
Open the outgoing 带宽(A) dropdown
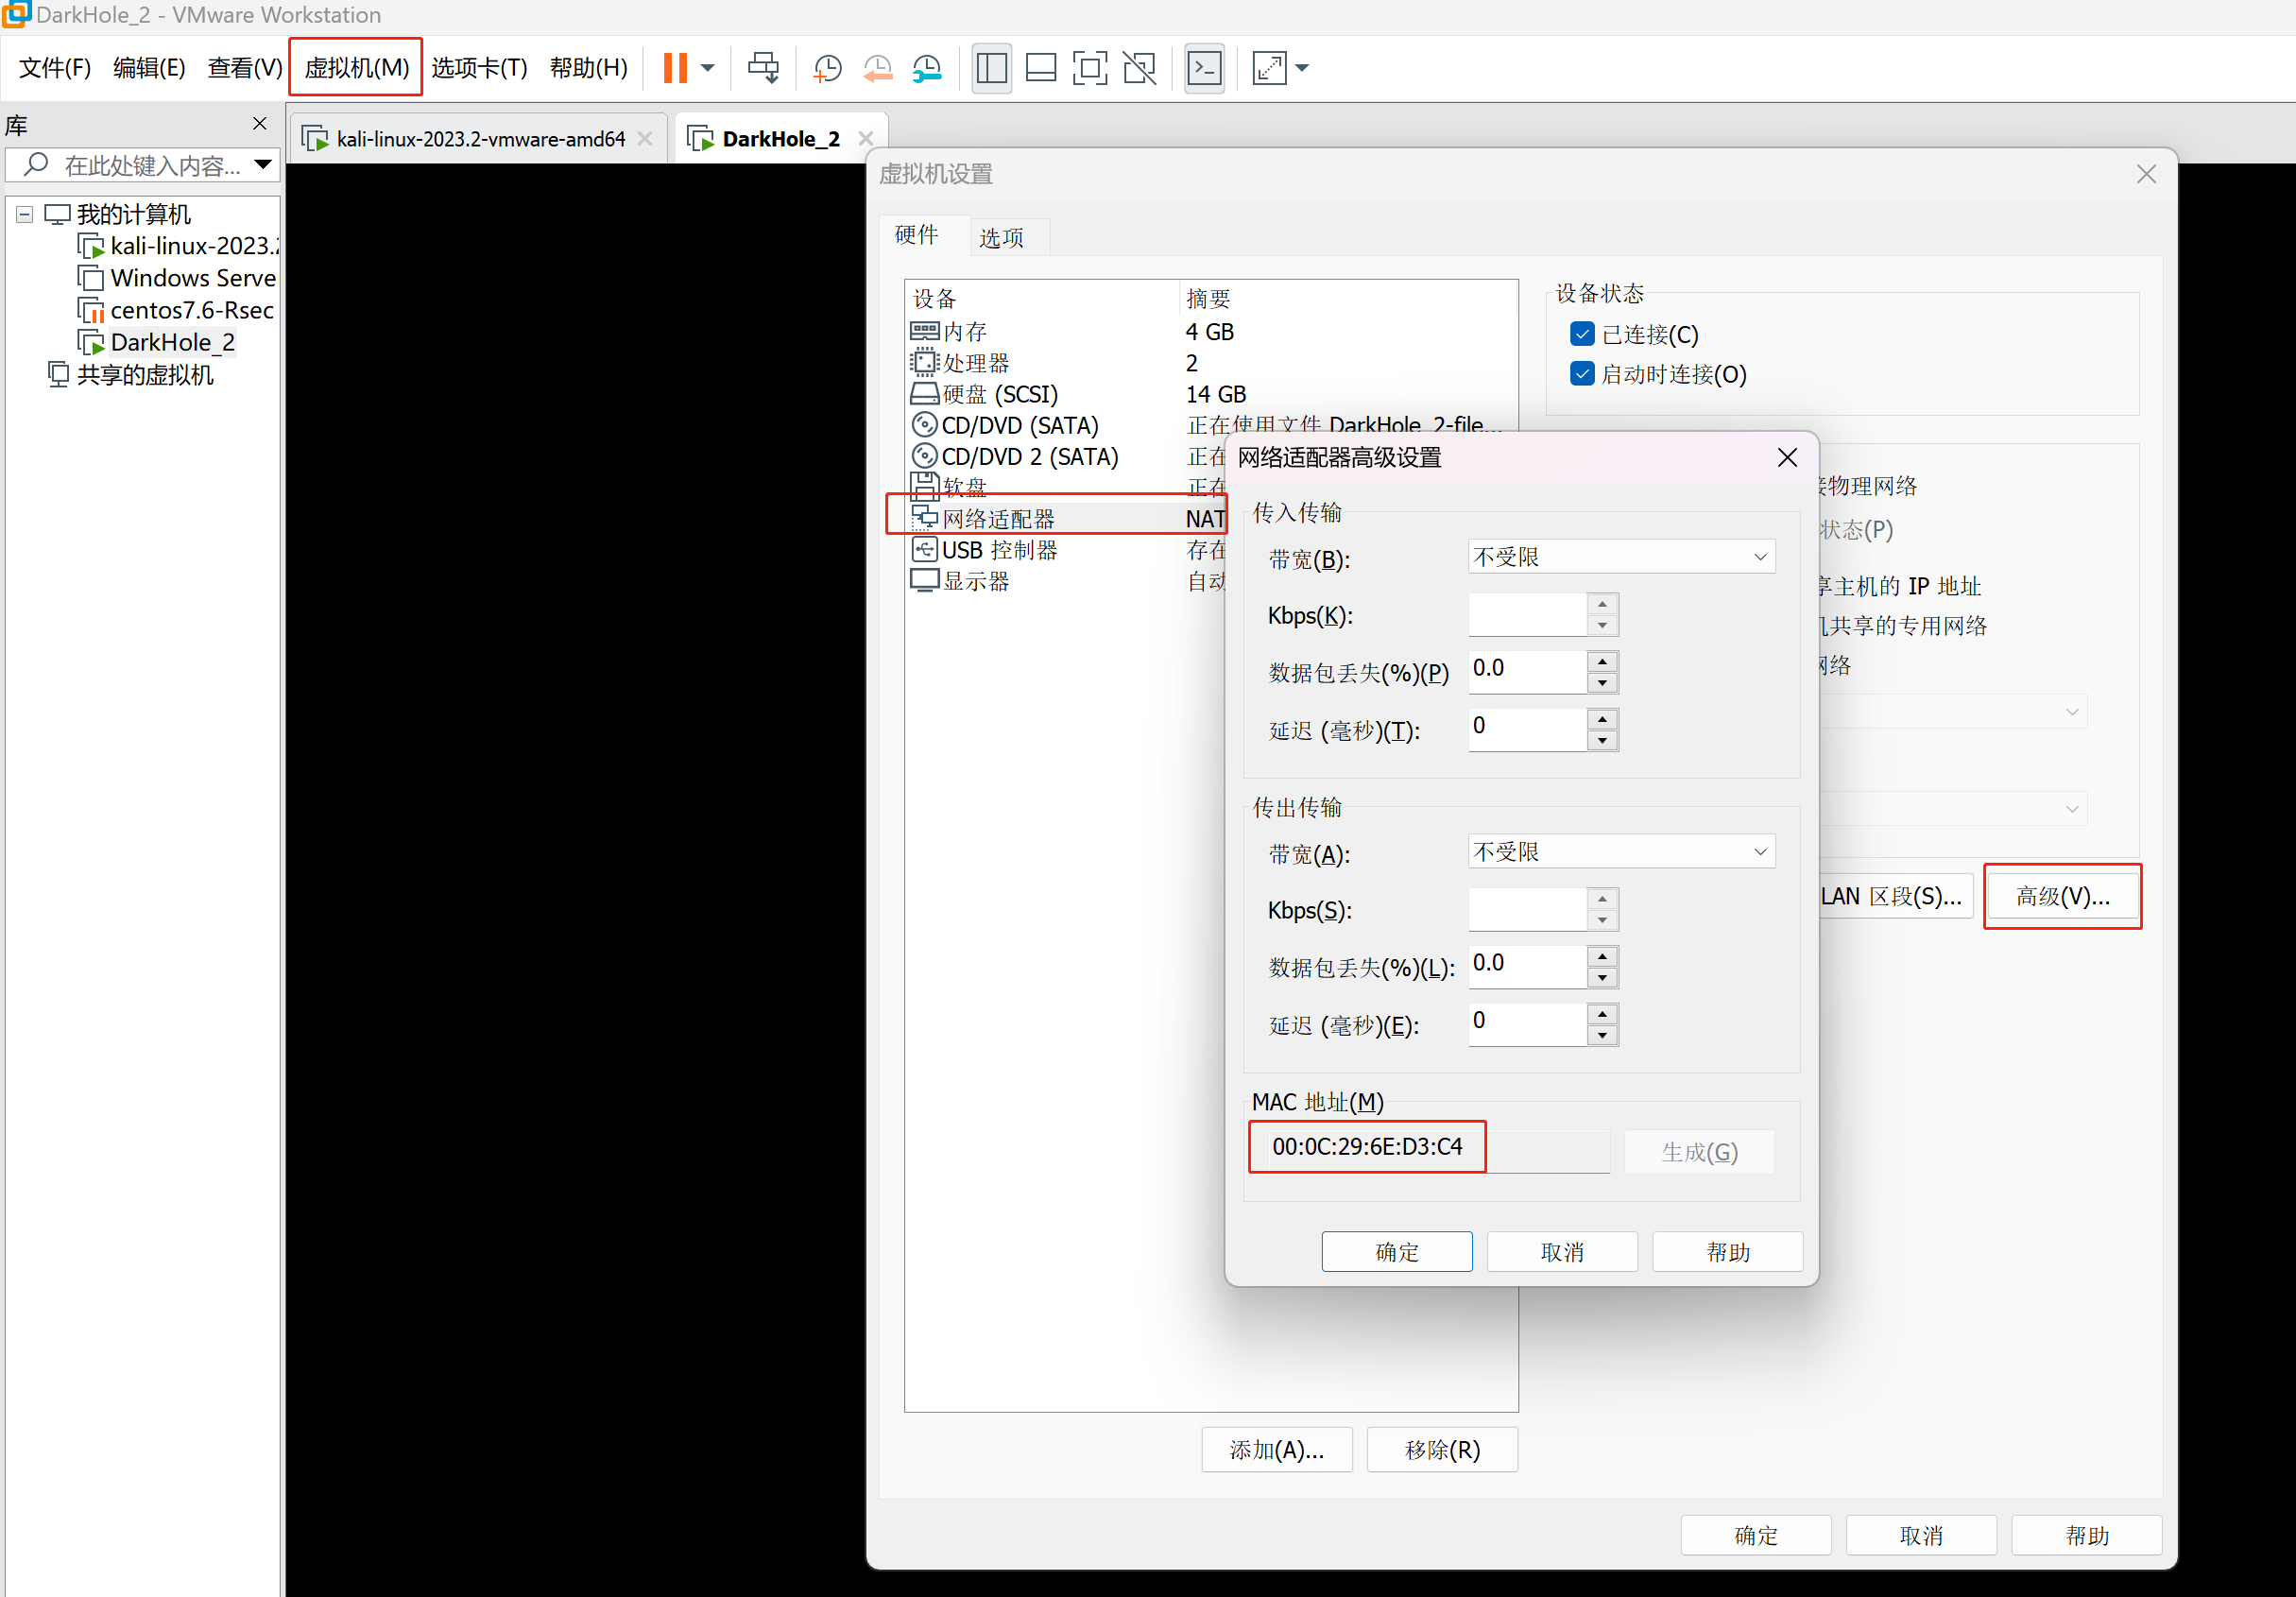[1620, 852]
